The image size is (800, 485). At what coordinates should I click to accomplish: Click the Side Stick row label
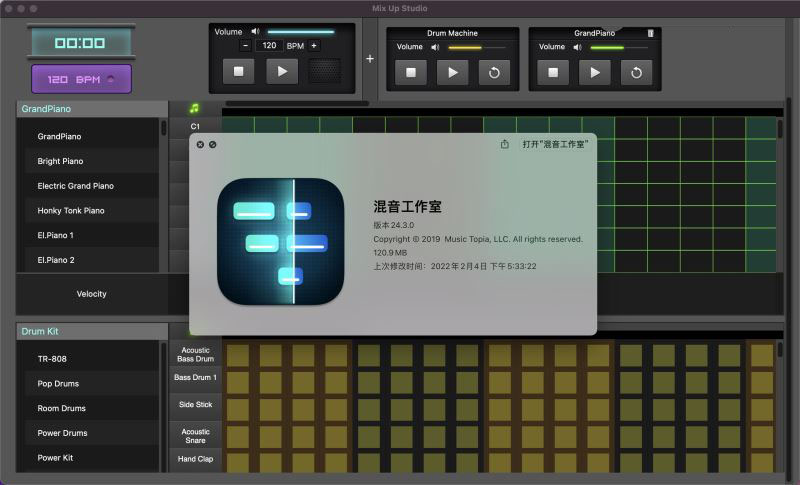[x=195, y=404]
